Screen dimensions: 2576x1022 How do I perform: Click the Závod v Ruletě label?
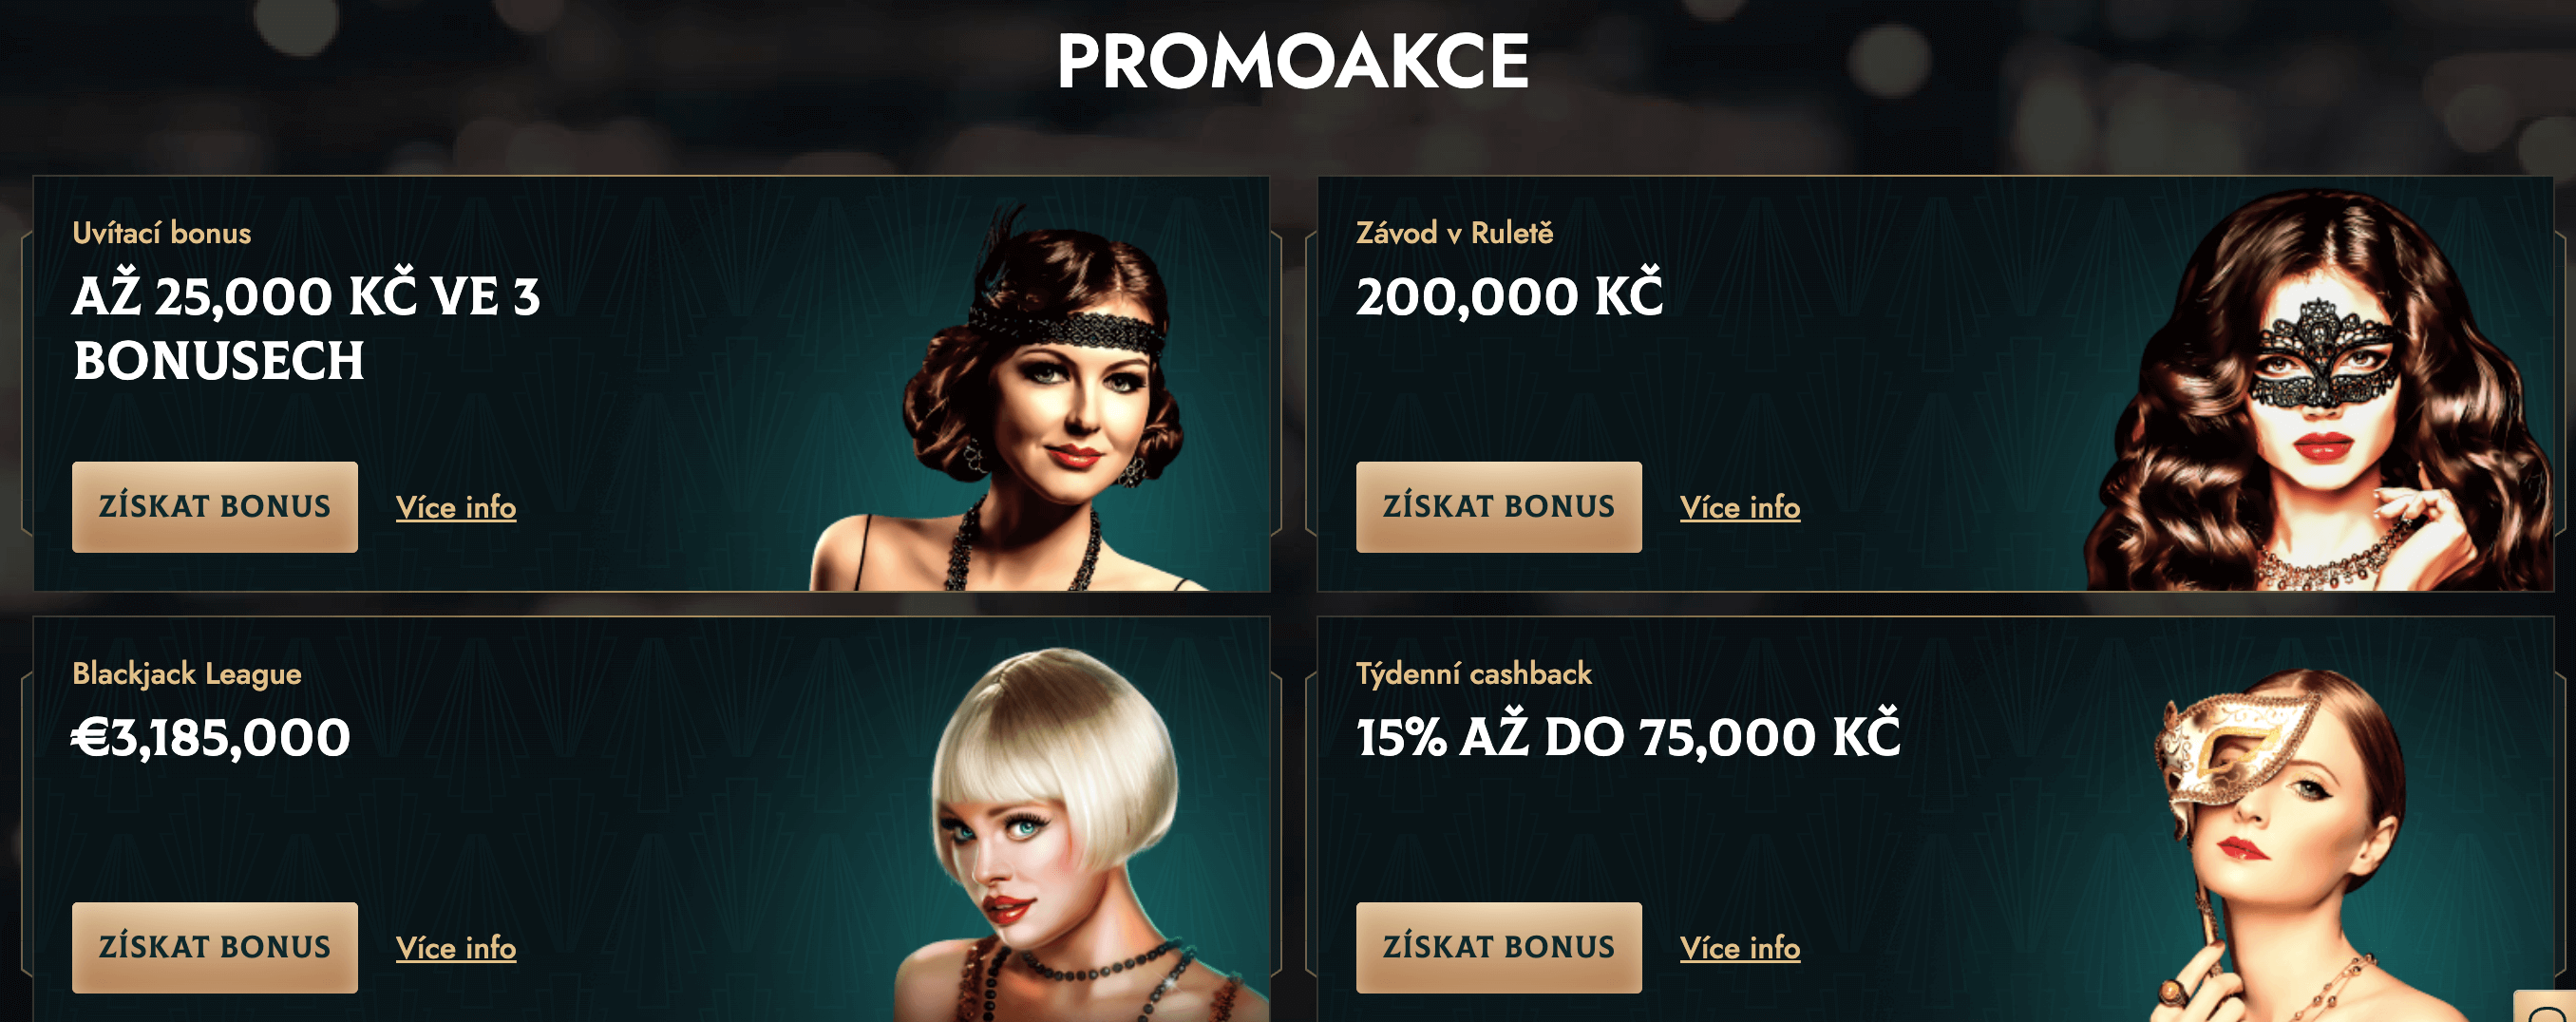1454,233
